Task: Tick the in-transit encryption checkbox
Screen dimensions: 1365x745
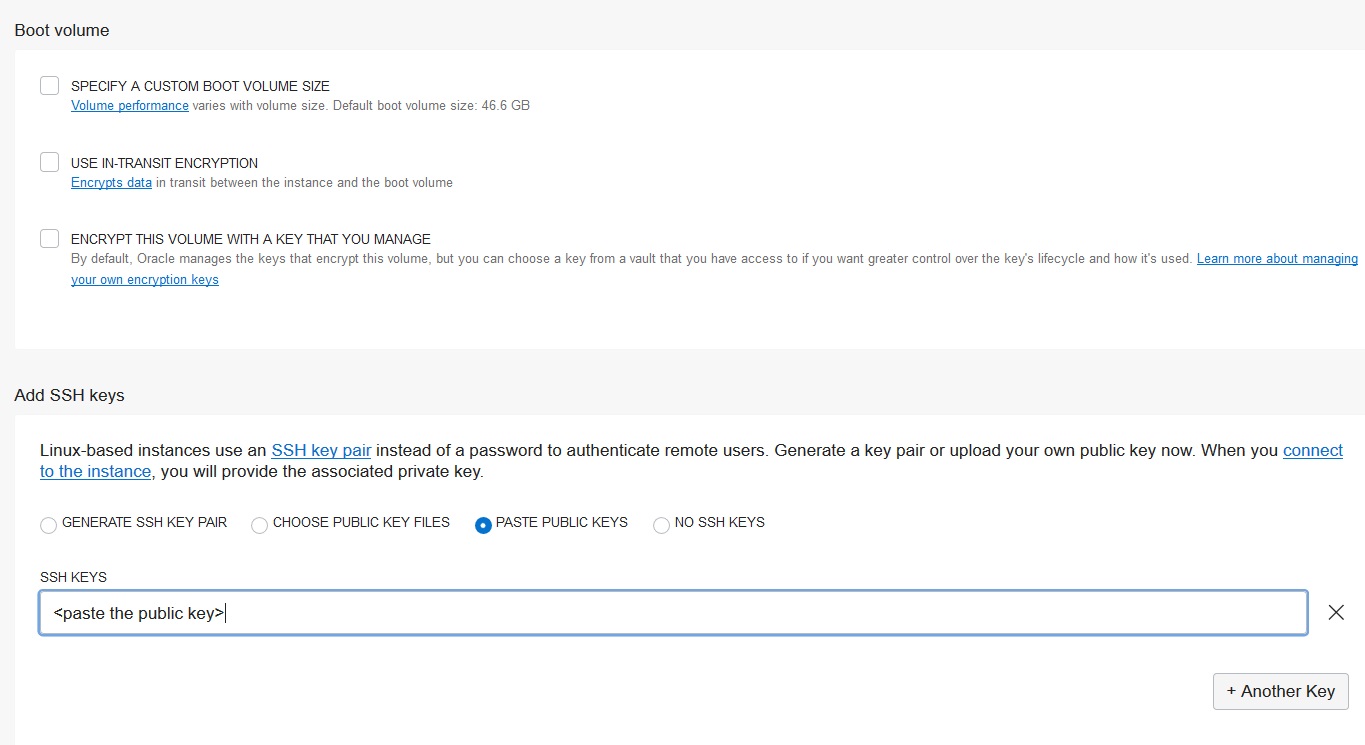Action: (49, 162)
